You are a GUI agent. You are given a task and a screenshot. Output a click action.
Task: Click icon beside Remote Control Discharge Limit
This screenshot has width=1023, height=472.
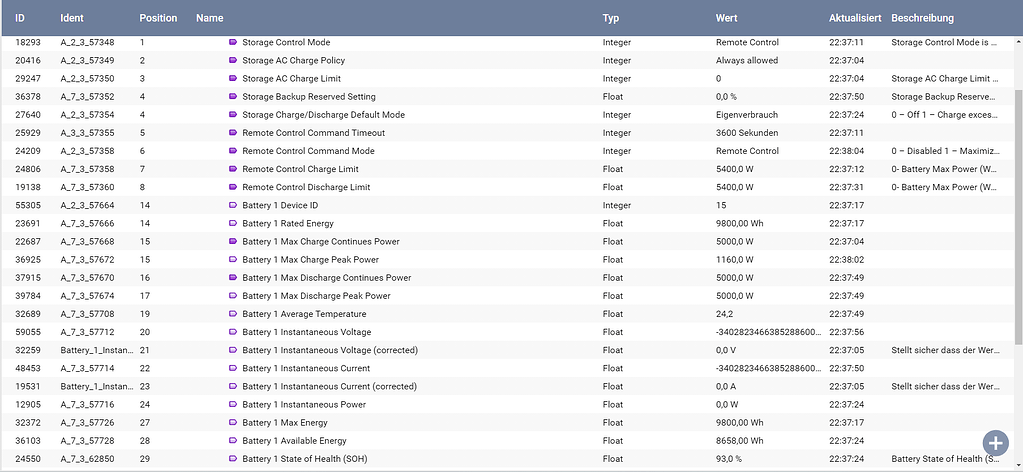click(233, 187)
